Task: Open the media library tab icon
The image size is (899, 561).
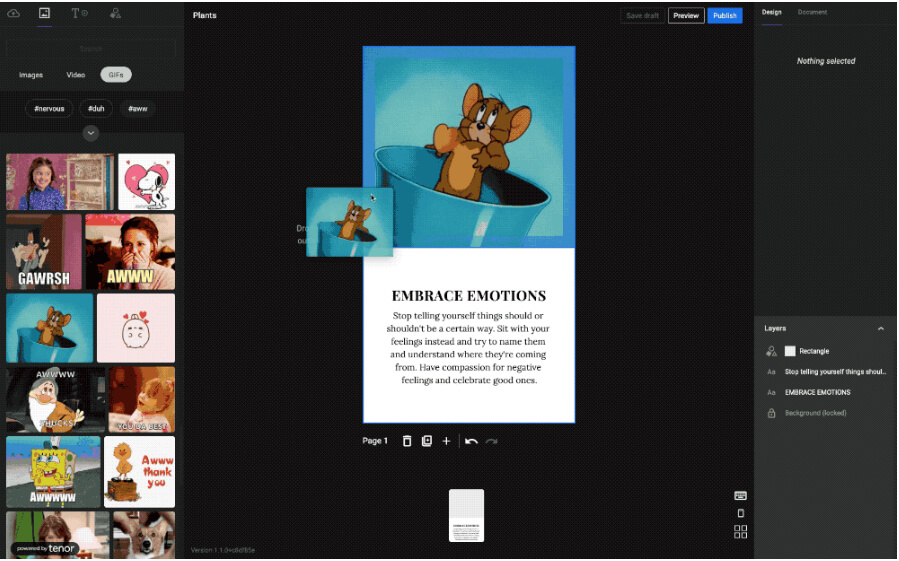Action: pos(44,13)
